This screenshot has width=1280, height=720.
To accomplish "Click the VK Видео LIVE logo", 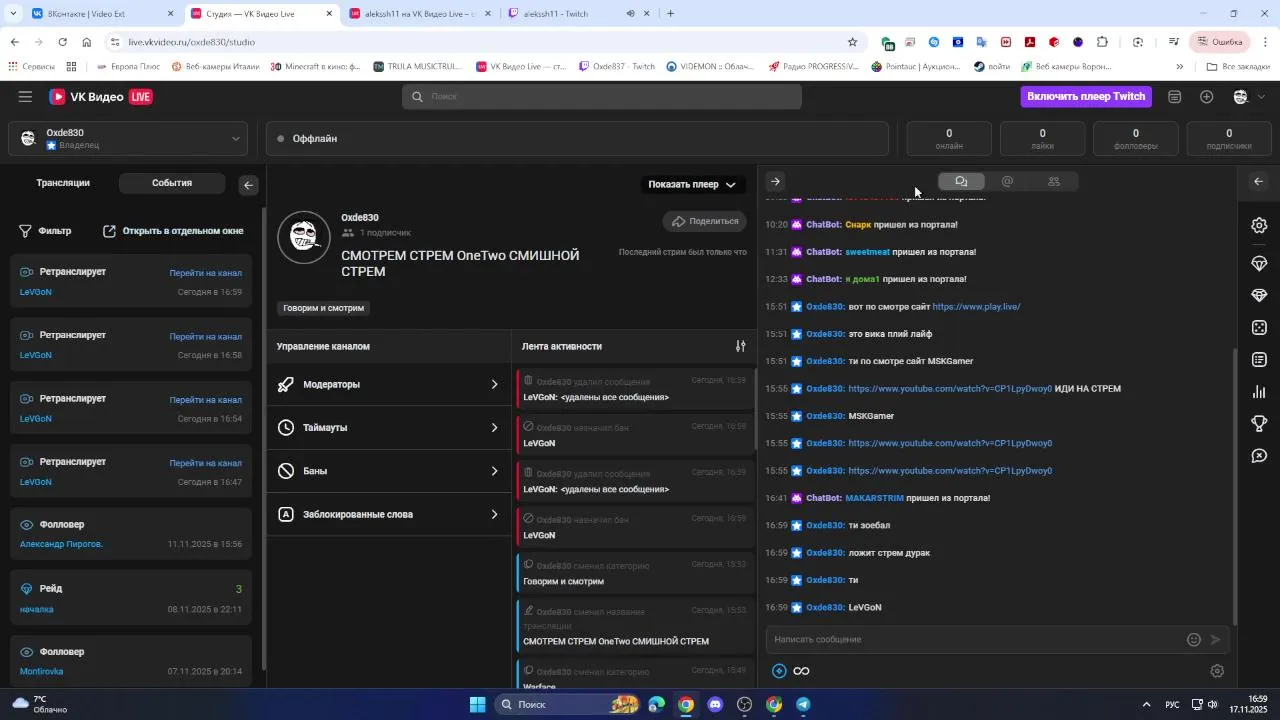I will click(101, 97).
